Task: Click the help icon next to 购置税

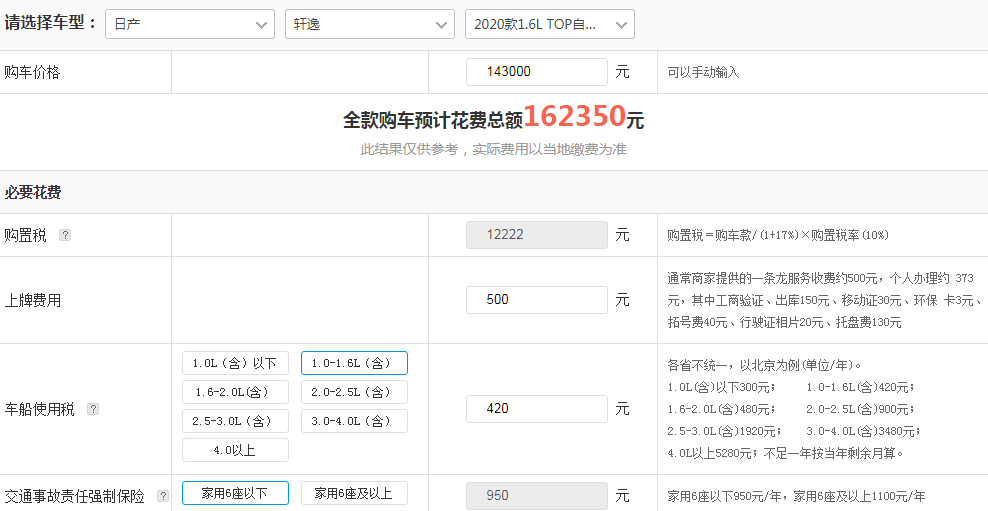Action: tap(65, 235)
